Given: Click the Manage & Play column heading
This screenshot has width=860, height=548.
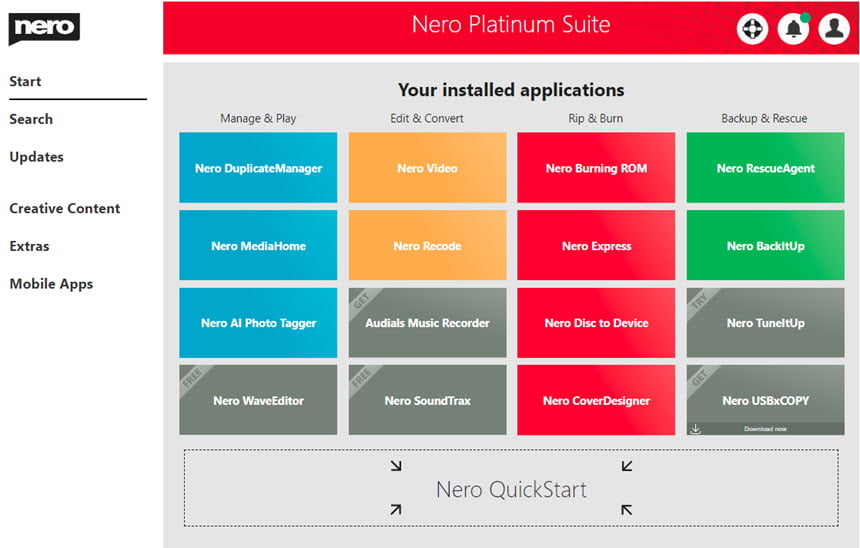Looking at the screenshot, I should 258,118.
